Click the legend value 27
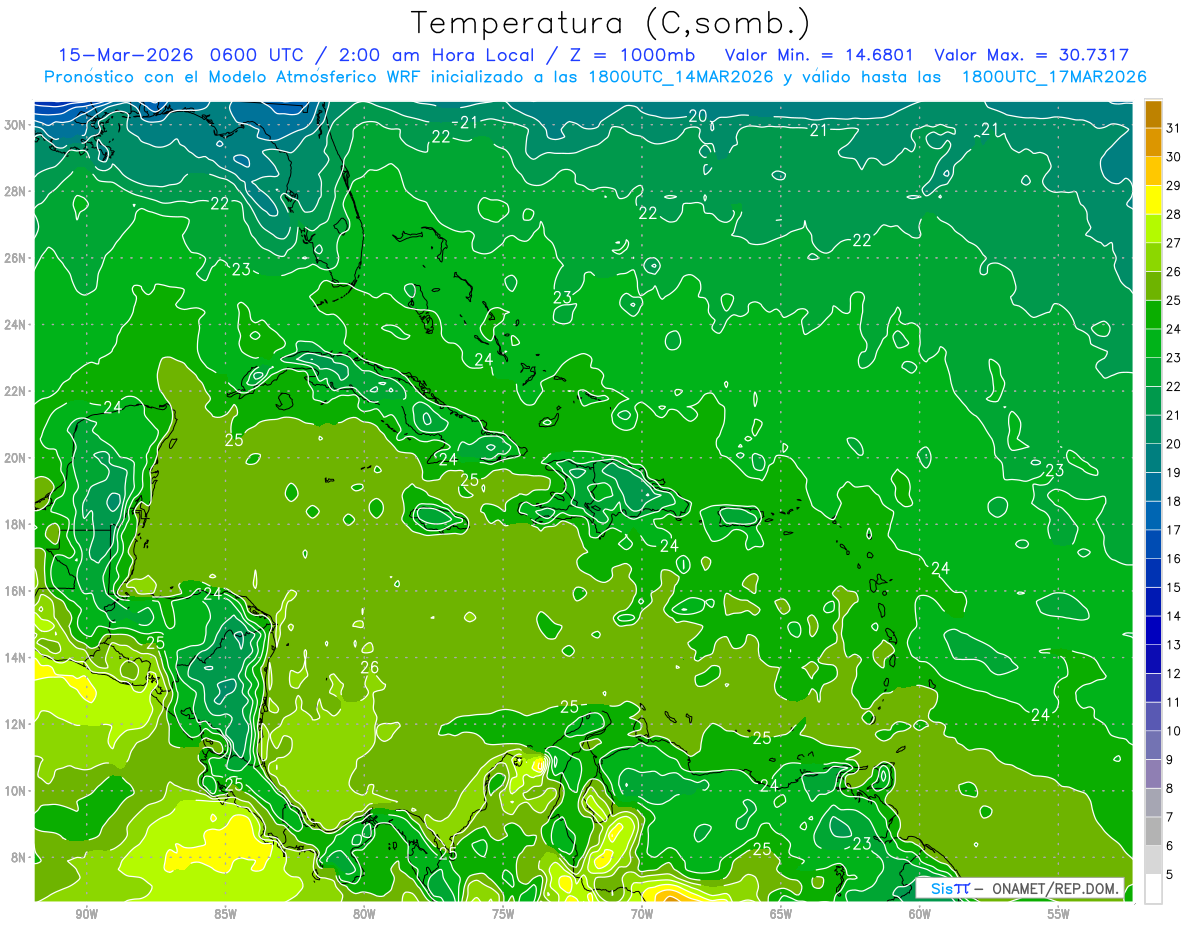 pyautogui.click(x=1173, y=243)
